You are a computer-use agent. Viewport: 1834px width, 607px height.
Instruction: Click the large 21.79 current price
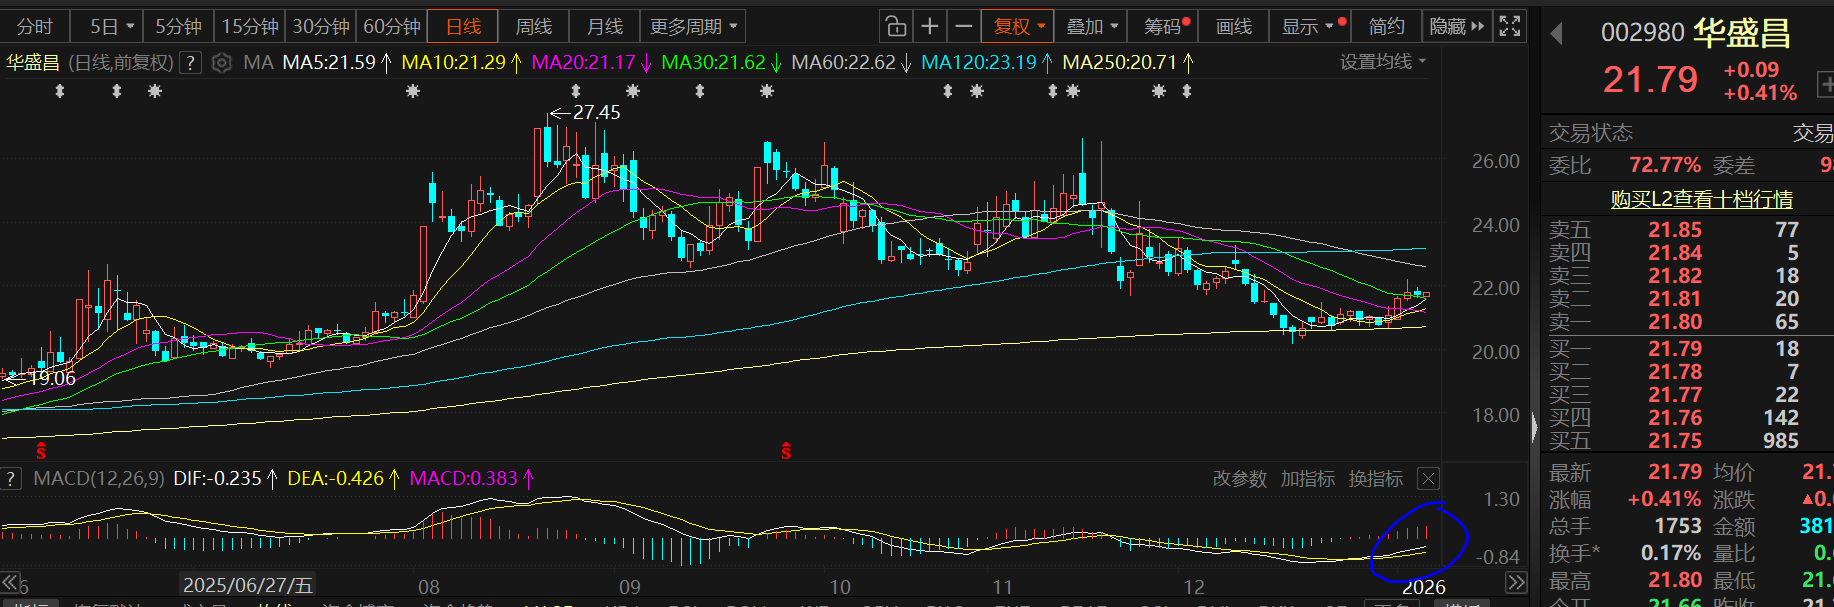click(1650, 79)
